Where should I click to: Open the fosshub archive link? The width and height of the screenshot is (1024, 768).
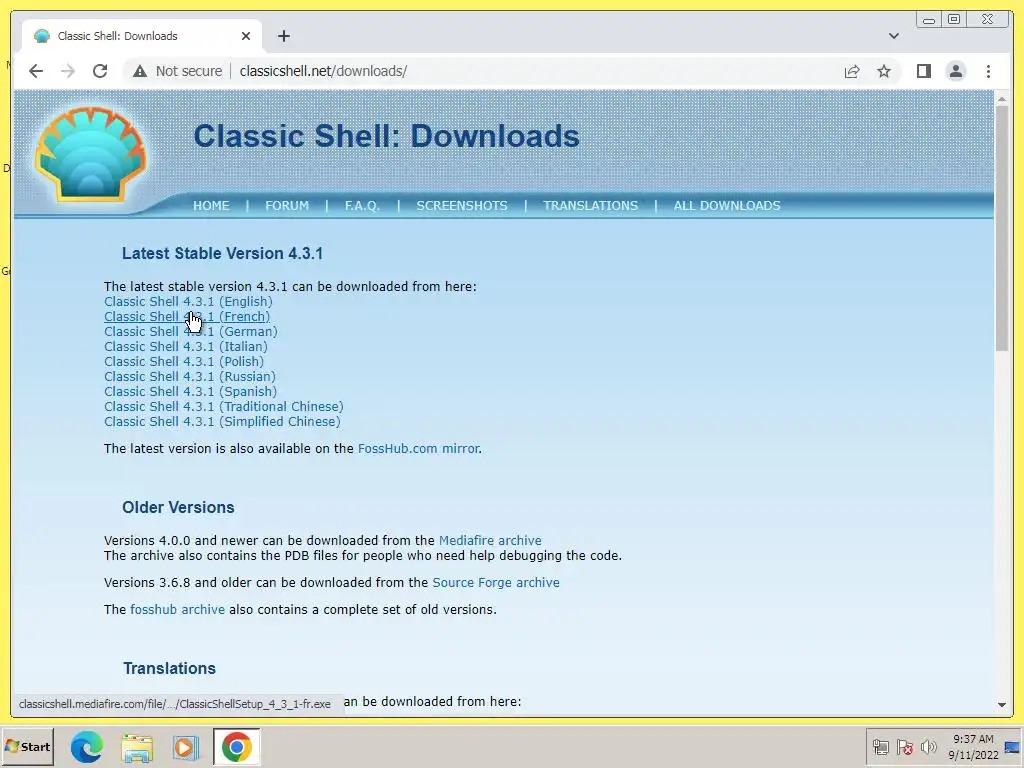pos(177,609)
